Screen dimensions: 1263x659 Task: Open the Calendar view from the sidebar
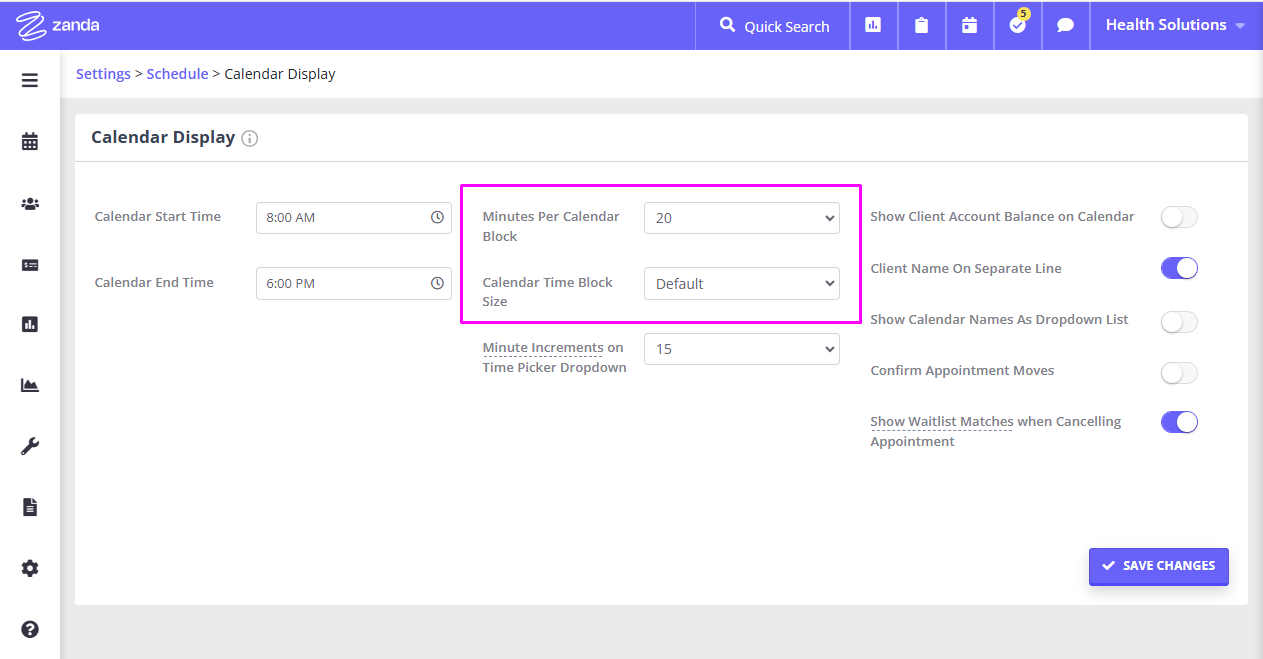(29, 141)
